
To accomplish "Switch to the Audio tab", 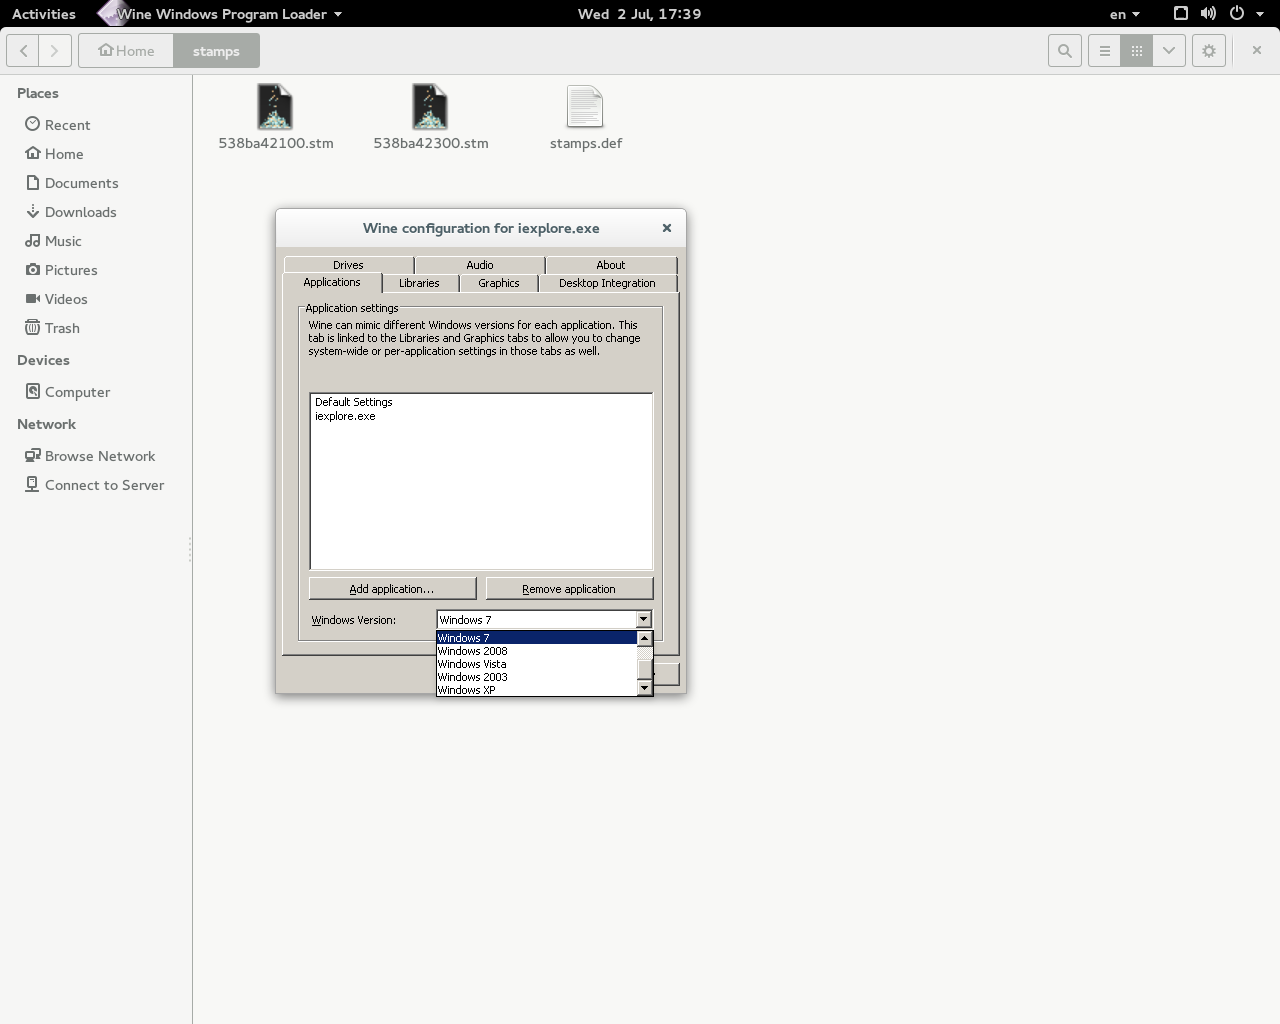I will 480,265.
